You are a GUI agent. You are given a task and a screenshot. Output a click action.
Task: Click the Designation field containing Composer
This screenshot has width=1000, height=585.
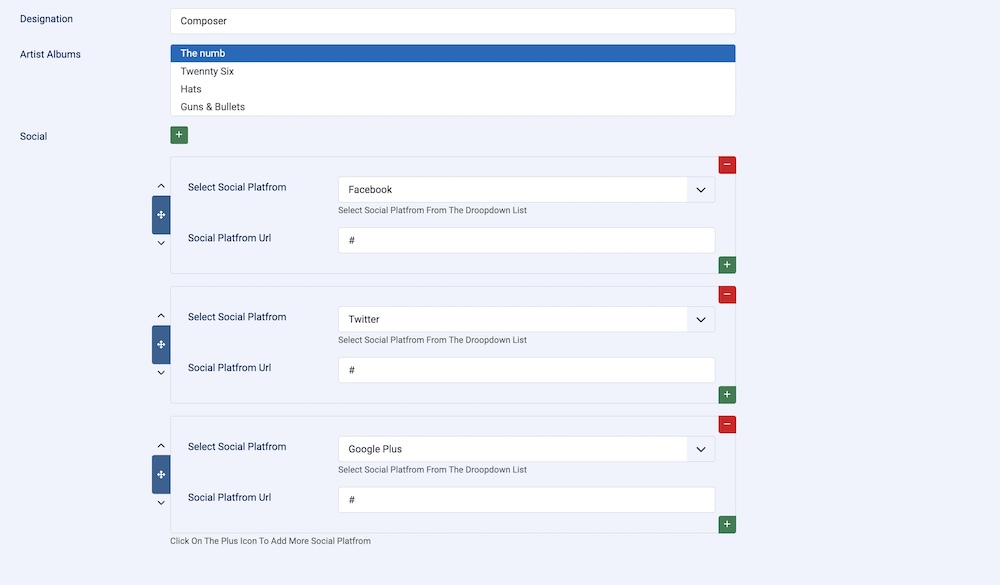tap(452, 21)
